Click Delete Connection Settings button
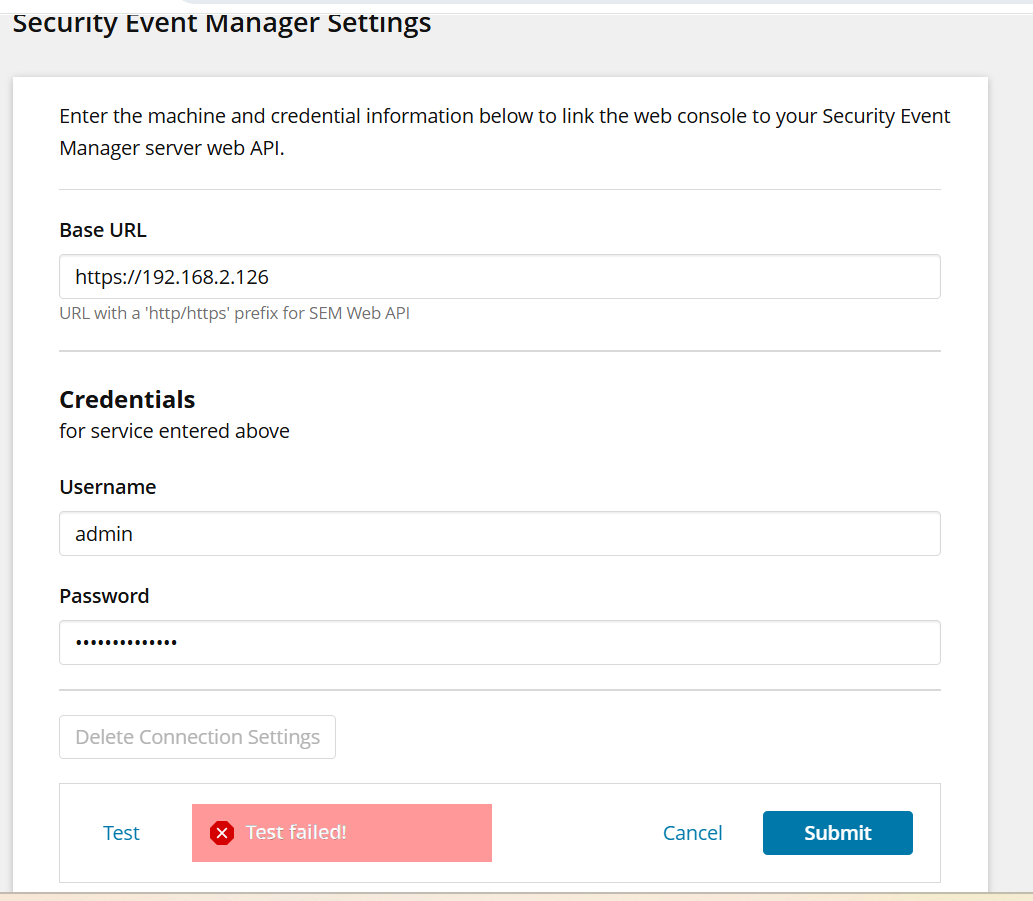Viewport: 1033px width, 901px height. tap(197, 736)
